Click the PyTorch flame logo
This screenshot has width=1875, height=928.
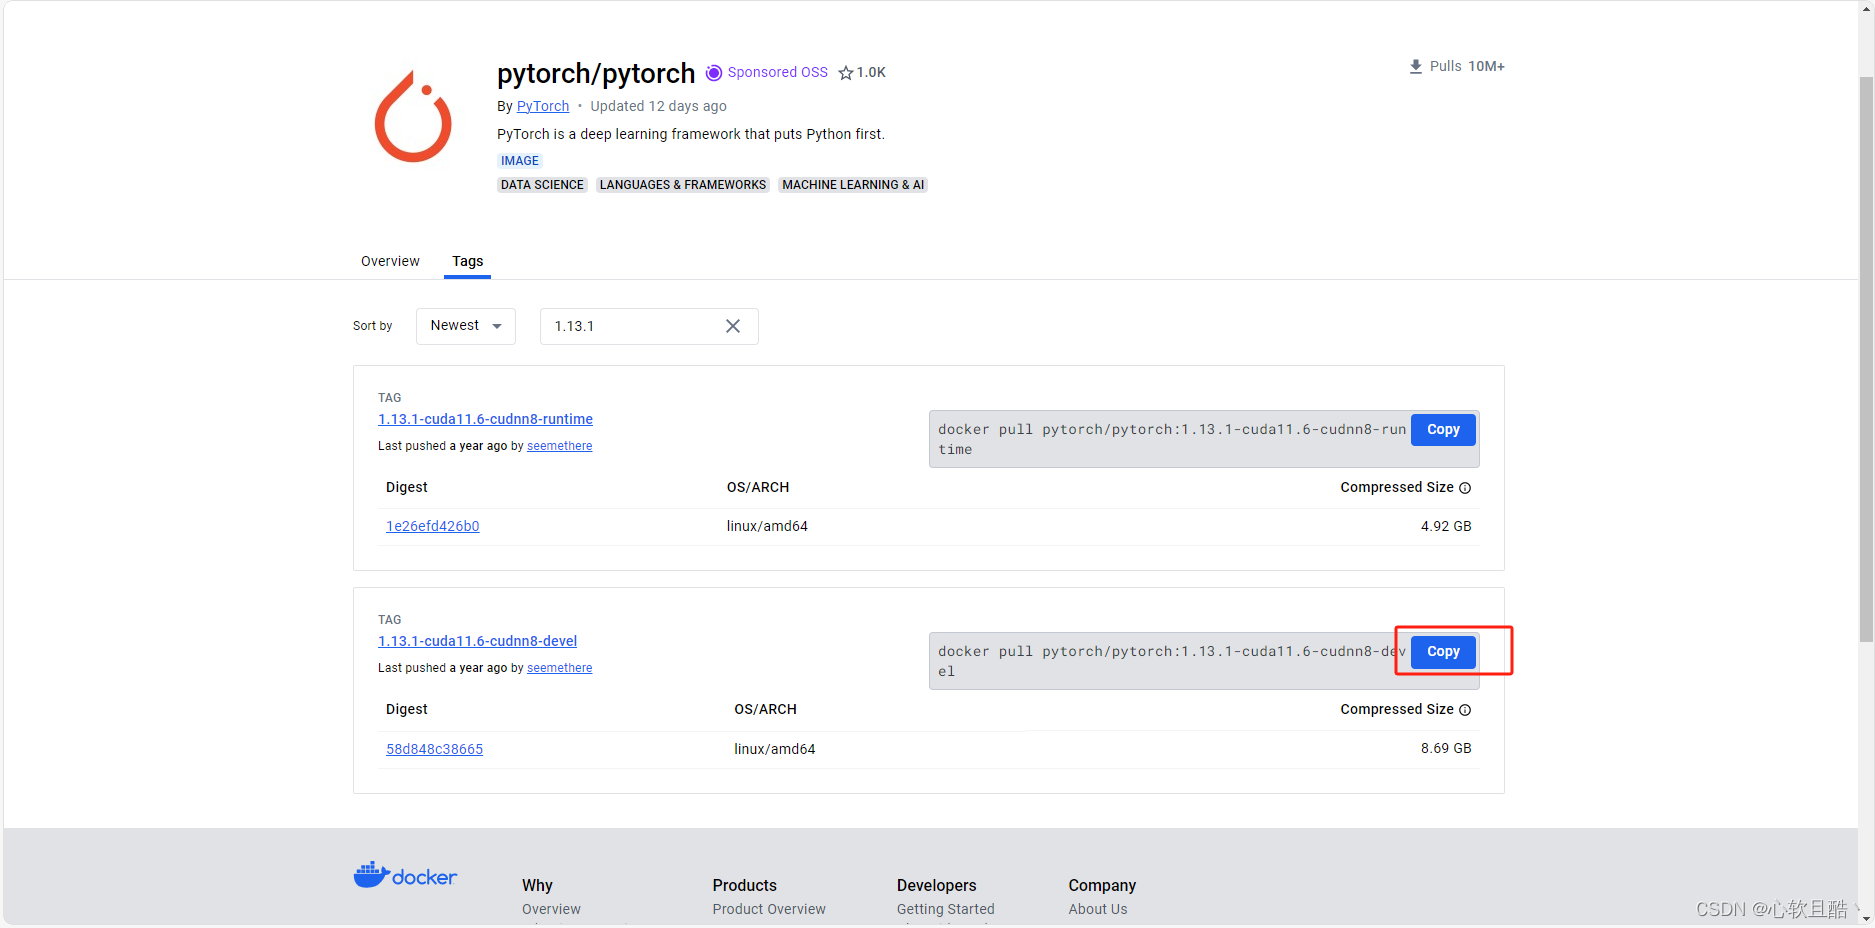tap(413, 115)
